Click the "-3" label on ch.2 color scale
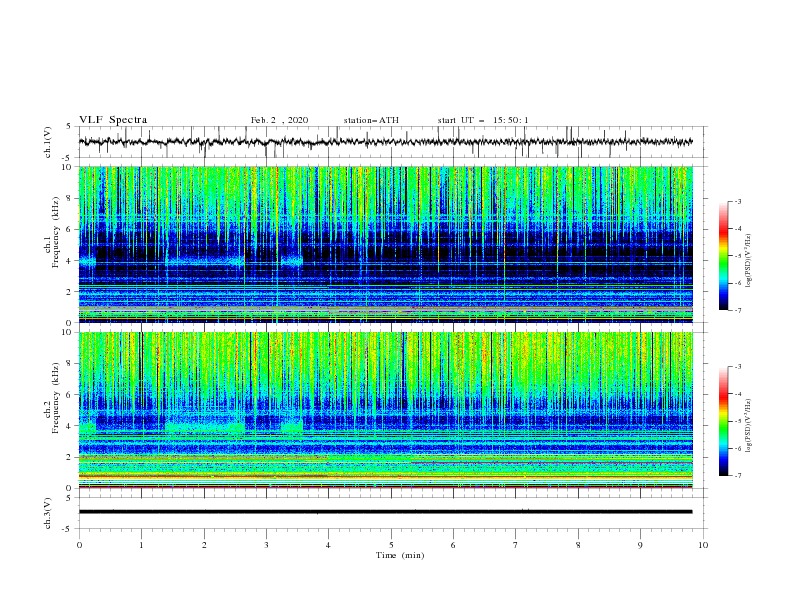792x612 pixels. tap(738, 367)
